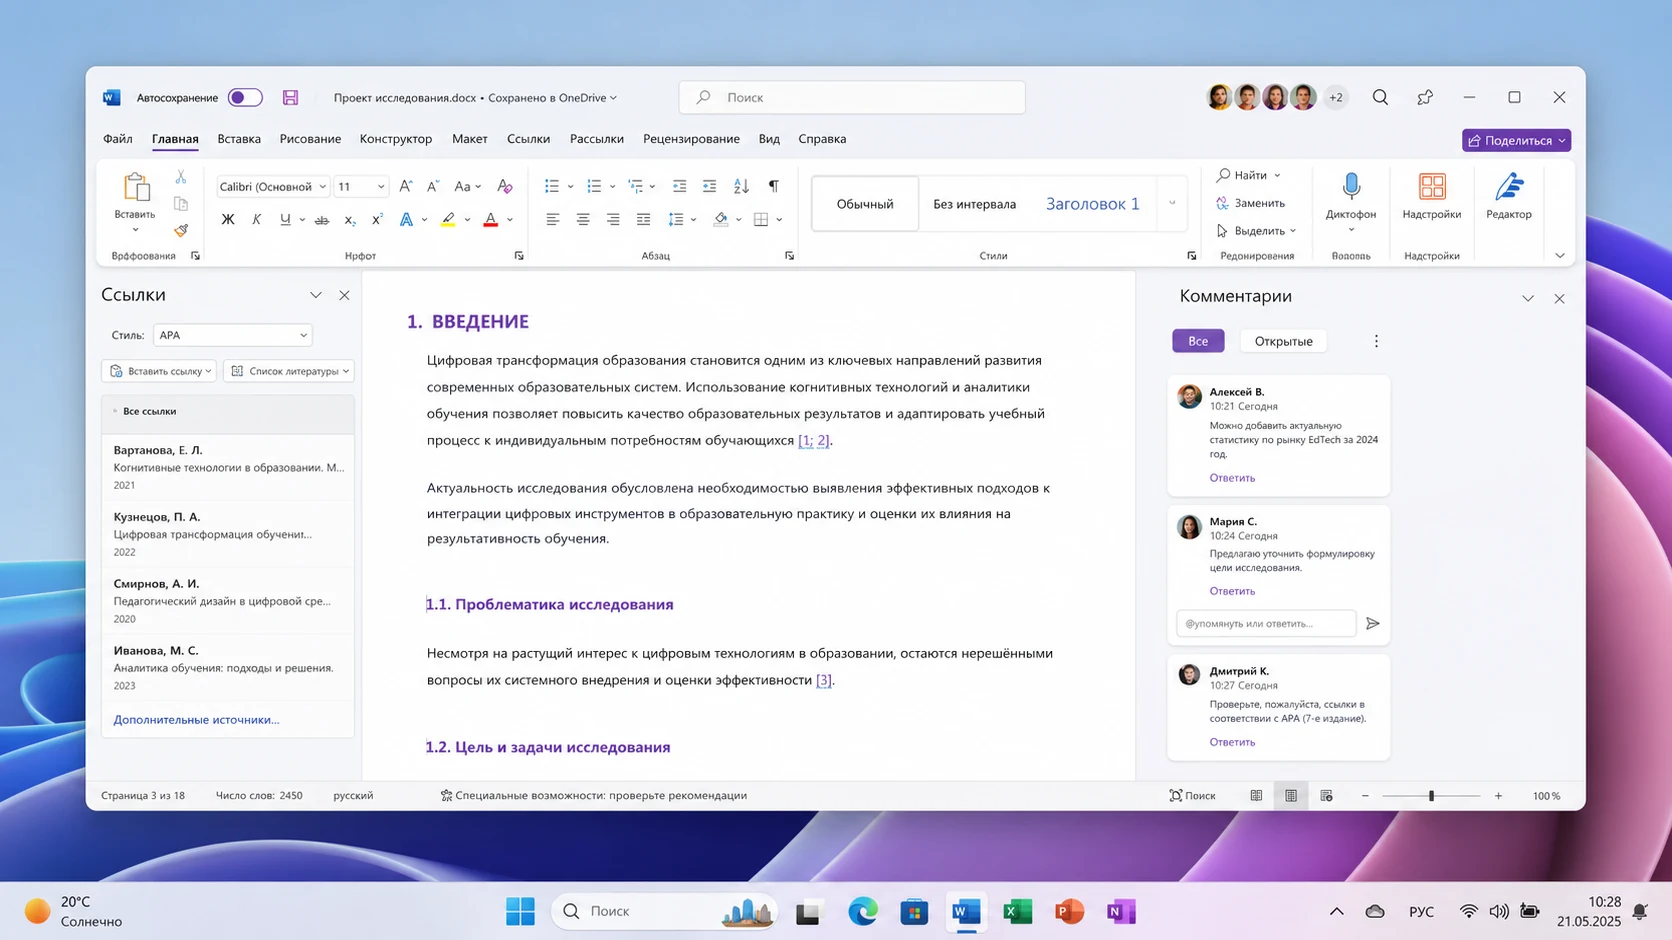
Task: Click the Поделиться share button
Action: tap(1516, 140)
